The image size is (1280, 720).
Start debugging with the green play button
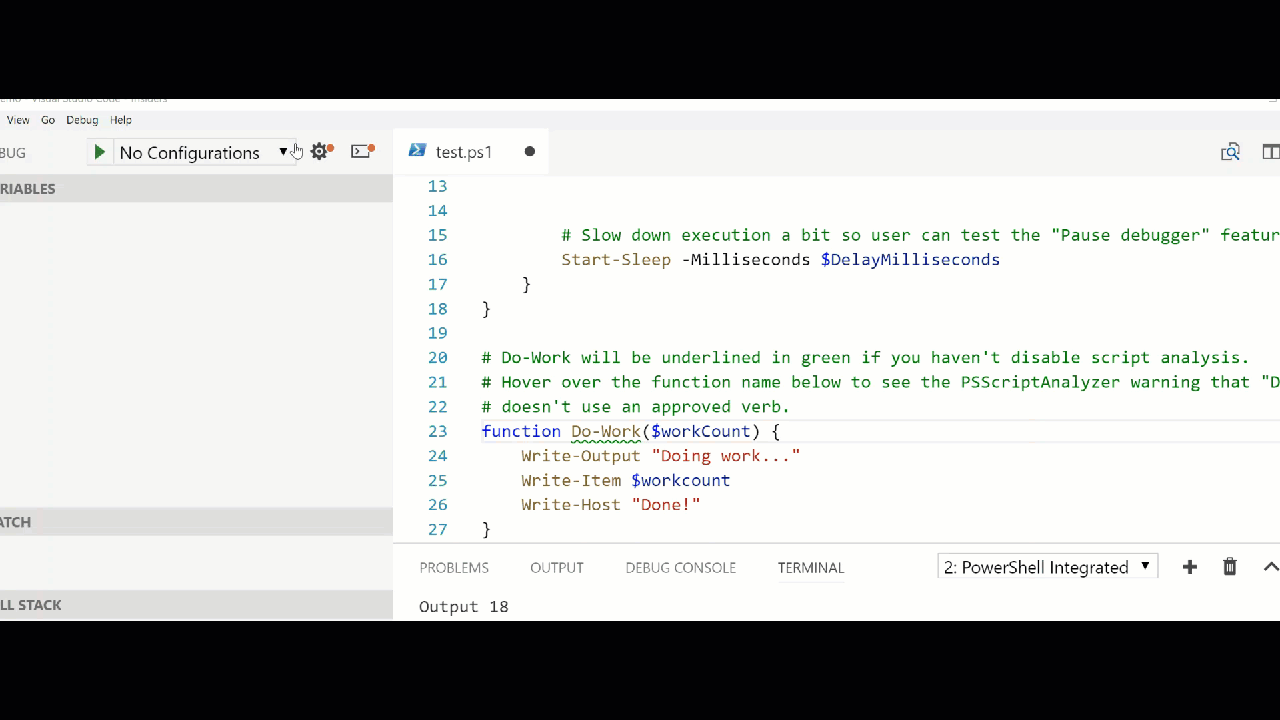pyautogui.click(x=99, y=152)
